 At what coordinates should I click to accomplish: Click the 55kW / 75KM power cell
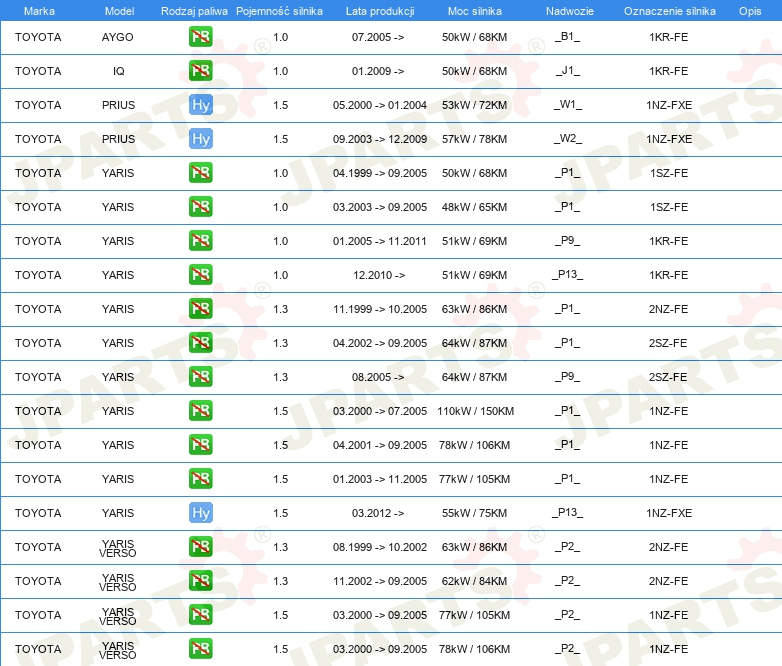[x=474, y=513]
